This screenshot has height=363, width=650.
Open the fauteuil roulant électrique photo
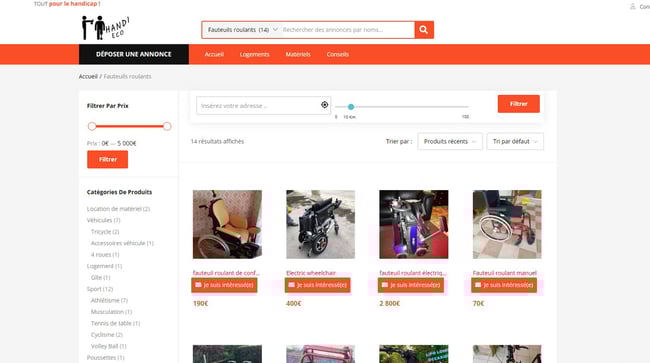point(414,224)
